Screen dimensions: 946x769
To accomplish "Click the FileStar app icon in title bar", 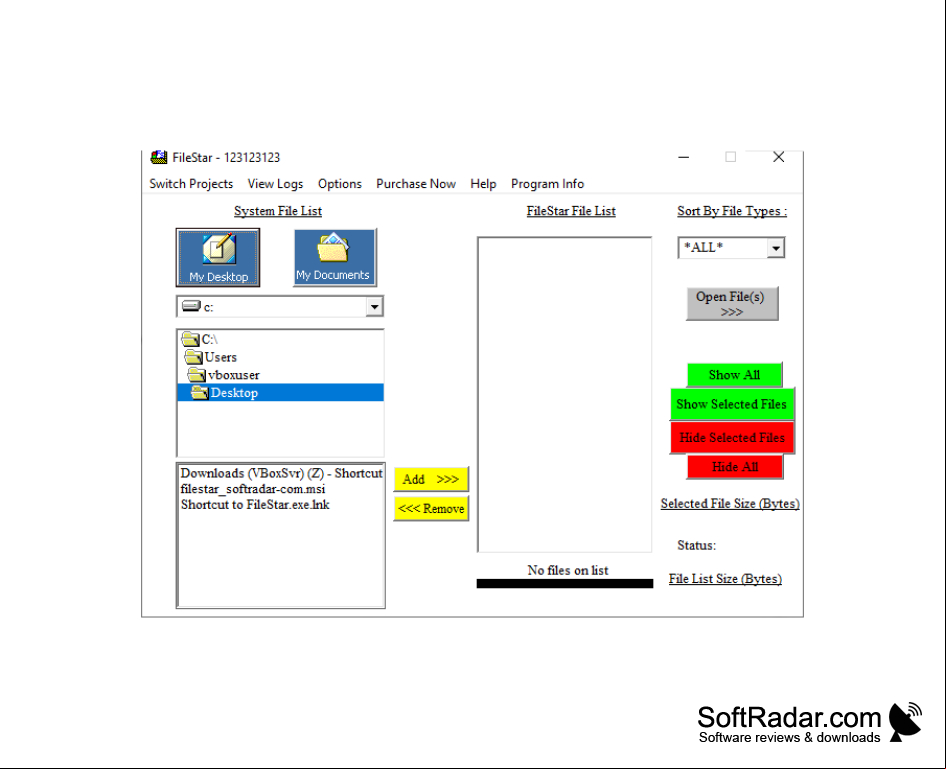I will tap(159, 157).
